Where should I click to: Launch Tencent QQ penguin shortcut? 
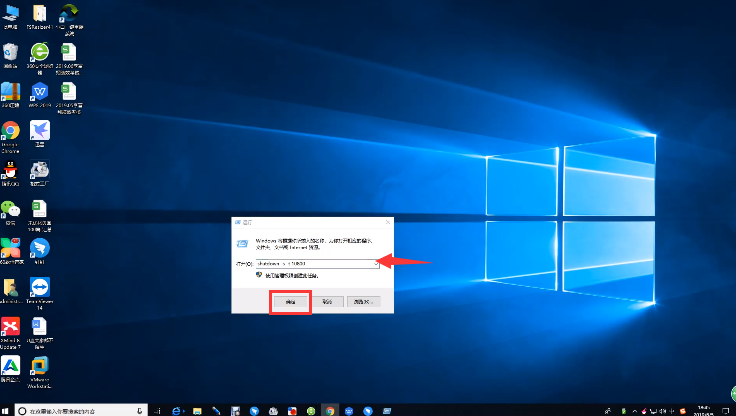click(x=10, y=173)
